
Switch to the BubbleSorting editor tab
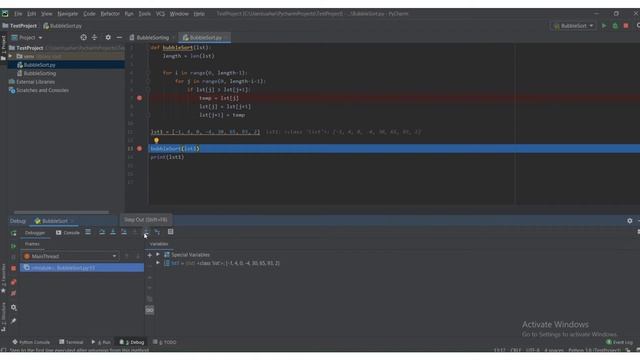click(151, 38)
